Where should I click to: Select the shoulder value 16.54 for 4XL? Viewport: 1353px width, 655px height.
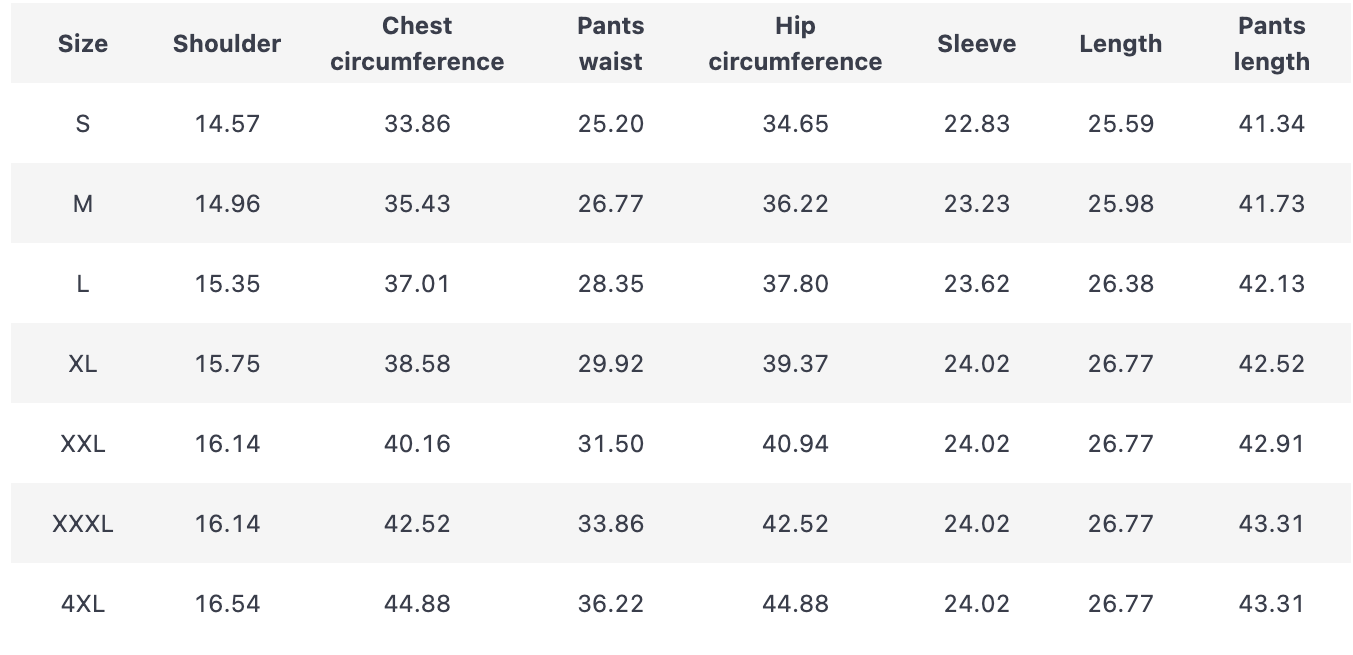pos(227,604)
